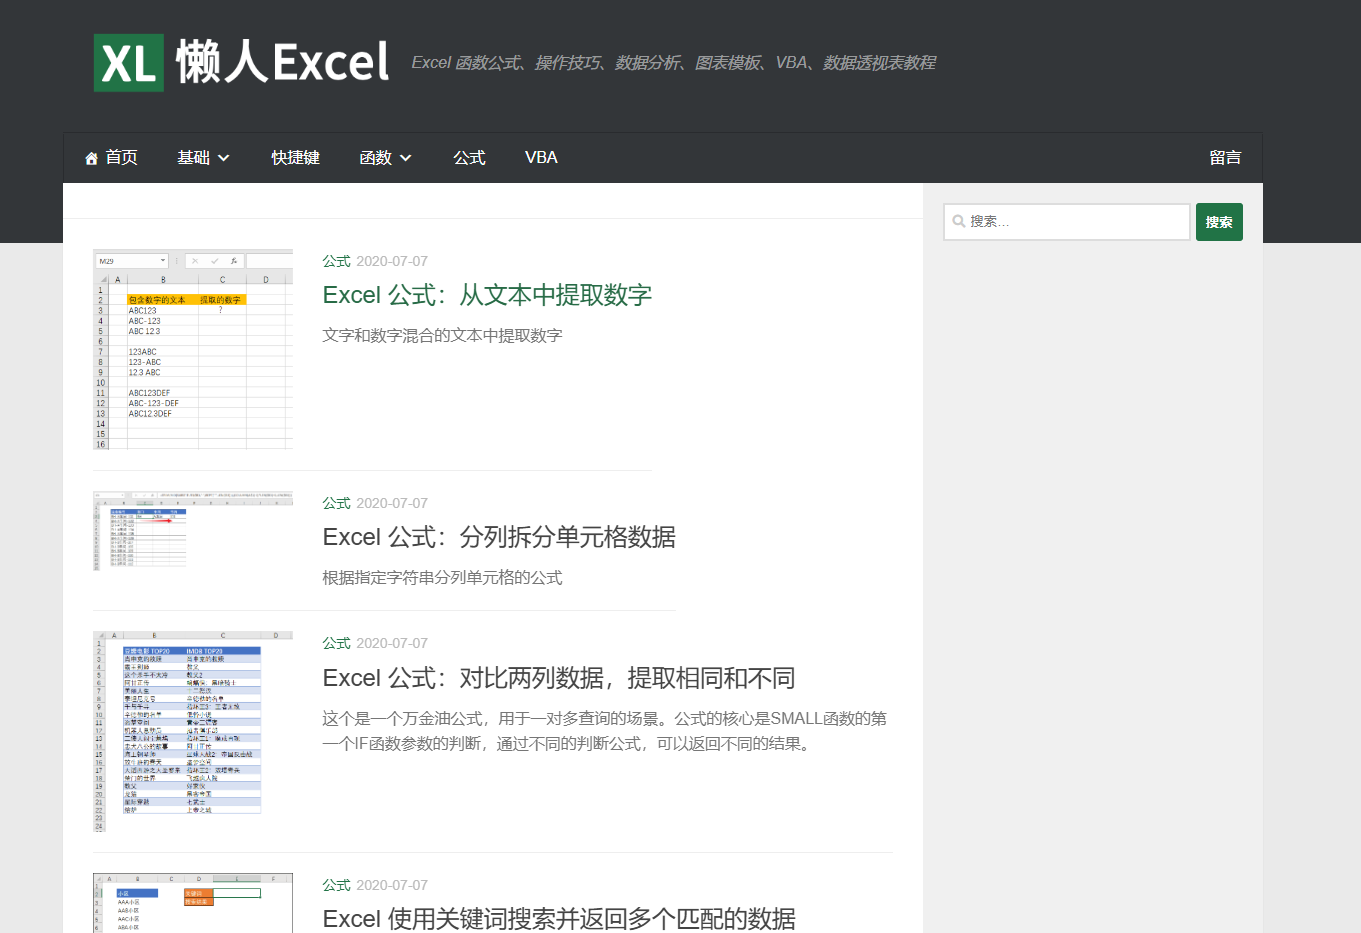Click excerpt 文字和数字混合的文本中提取数字
1361x933 pixels.
[442, 335]
